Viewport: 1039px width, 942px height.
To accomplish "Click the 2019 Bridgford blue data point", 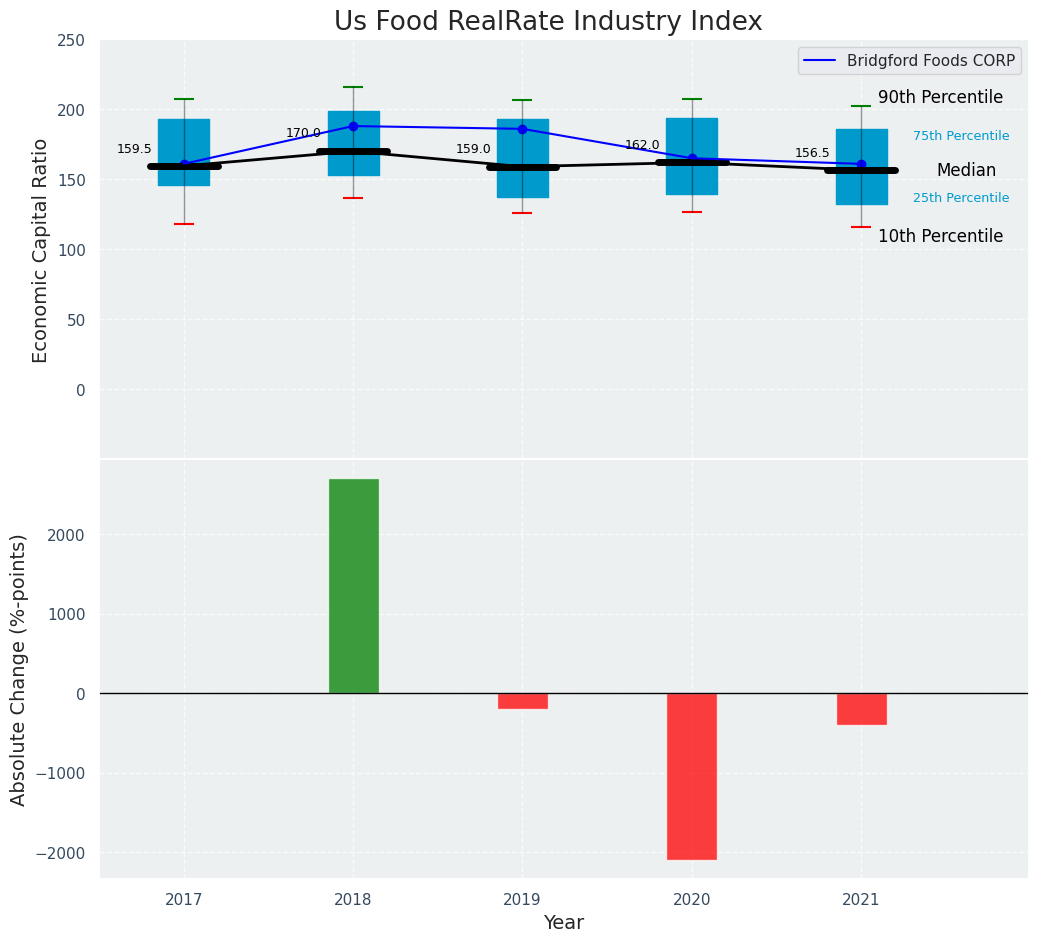I will pos(522,129).
